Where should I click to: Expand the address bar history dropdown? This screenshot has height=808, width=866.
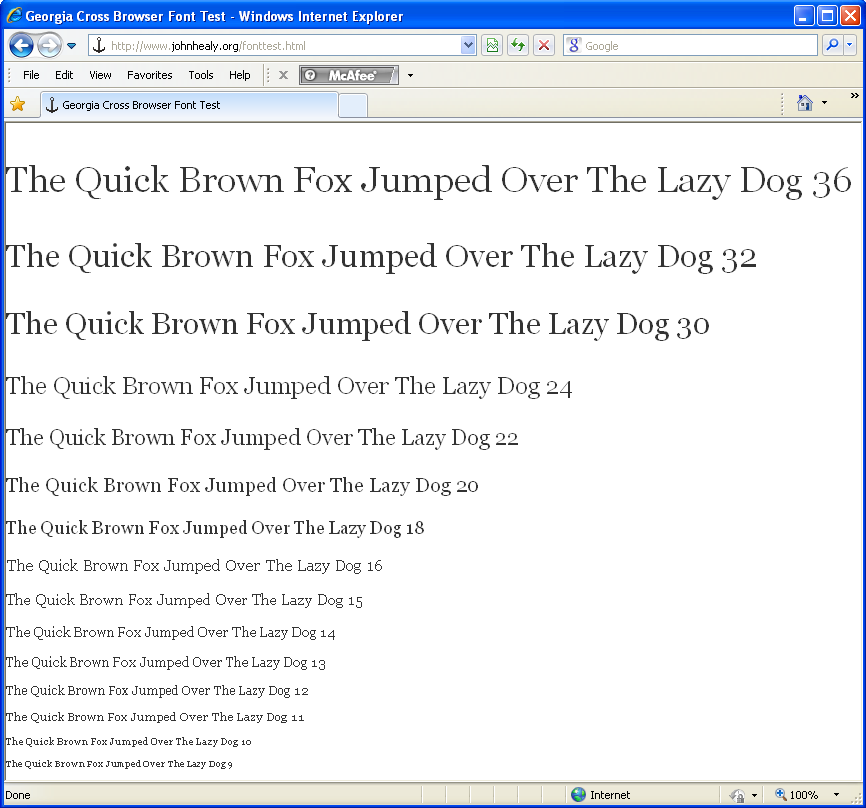[x=468, y=45]
